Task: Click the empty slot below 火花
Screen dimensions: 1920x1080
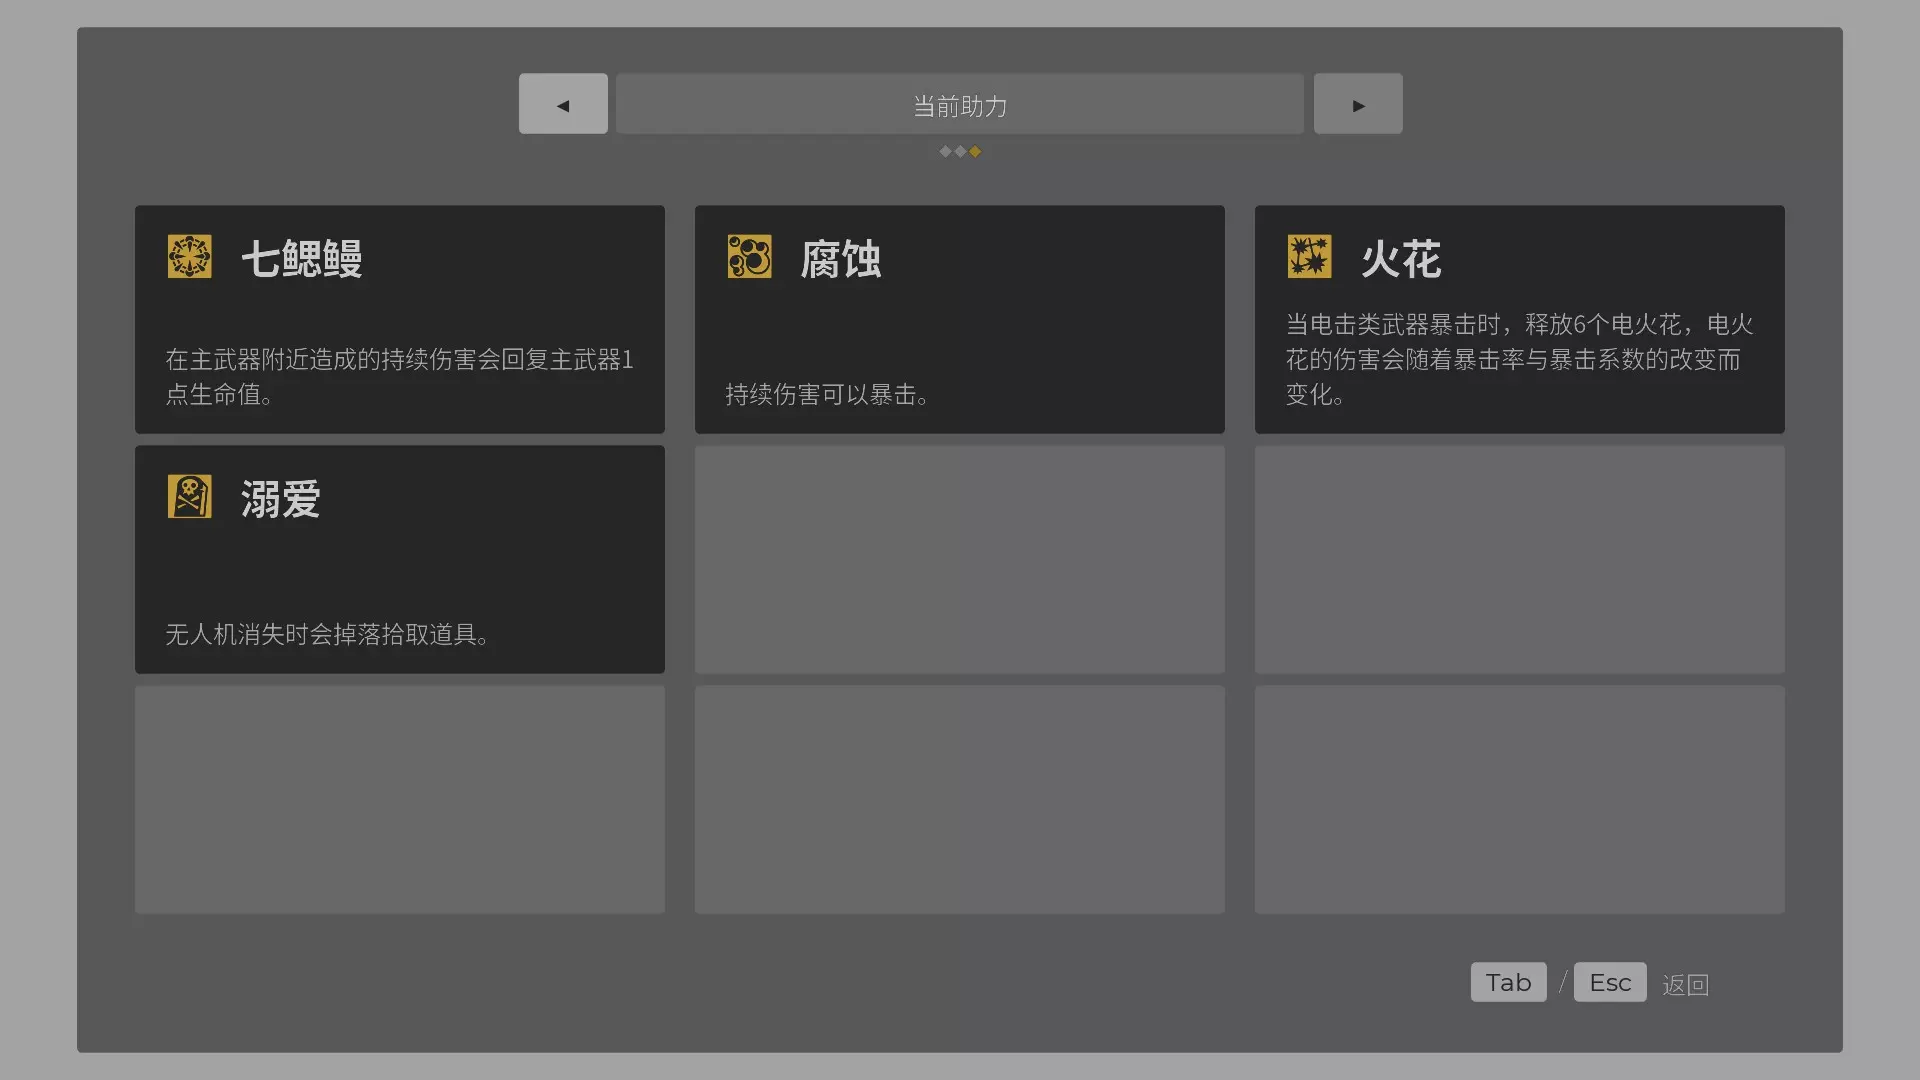Action: pos(1519,559)
